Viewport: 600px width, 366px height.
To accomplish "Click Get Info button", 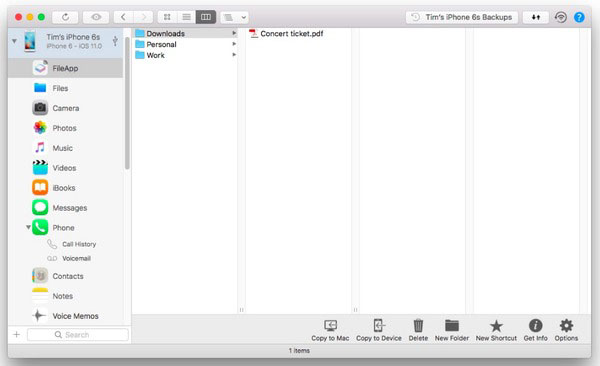I will (x=536, y=330).
